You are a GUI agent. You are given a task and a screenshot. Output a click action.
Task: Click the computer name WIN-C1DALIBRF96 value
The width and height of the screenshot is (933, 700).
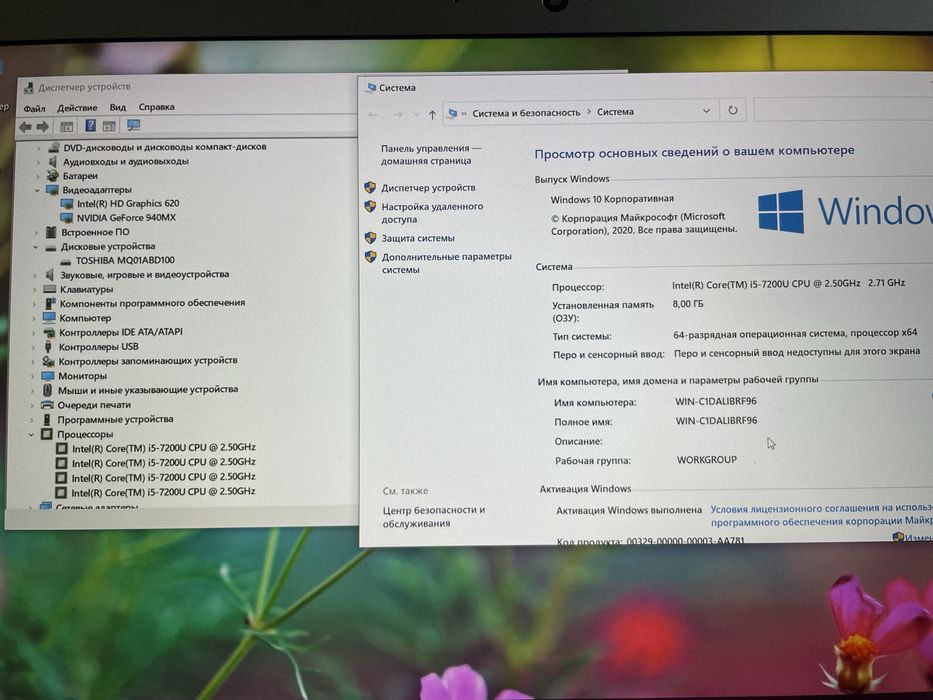(716, 401)
